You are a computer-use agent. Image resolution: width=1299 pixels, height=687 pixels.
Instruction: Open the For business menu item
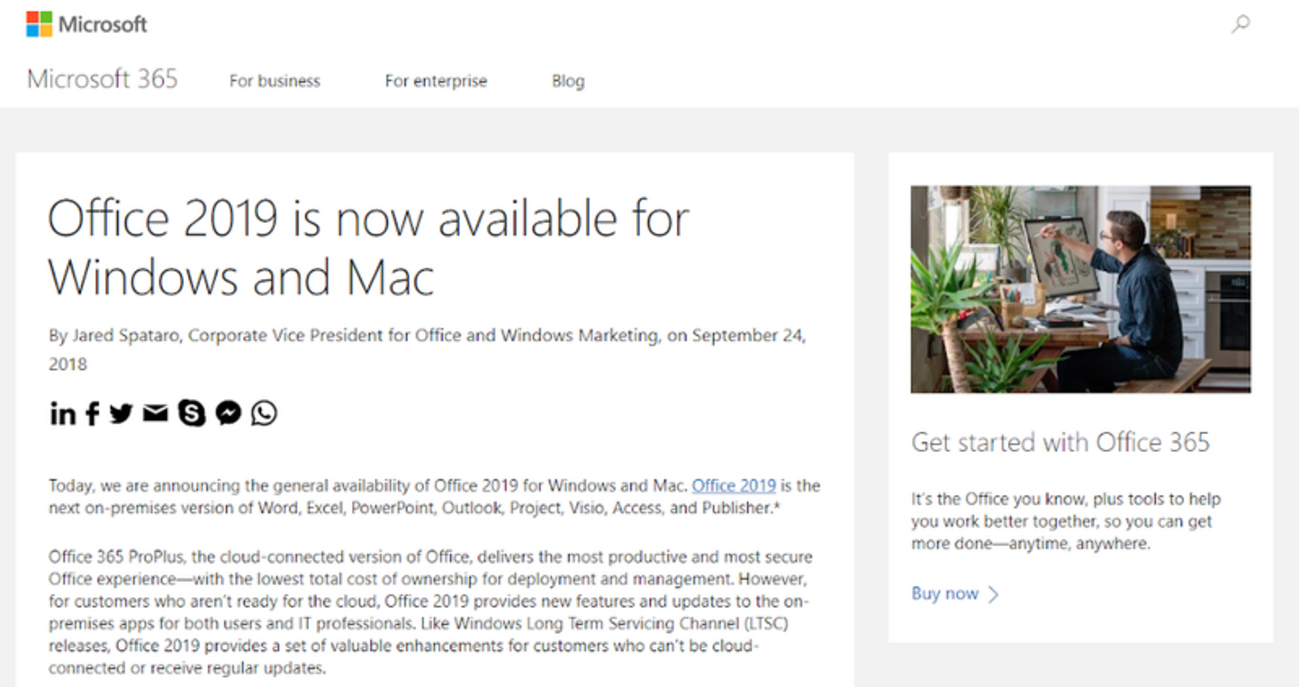tap(275, 81)
